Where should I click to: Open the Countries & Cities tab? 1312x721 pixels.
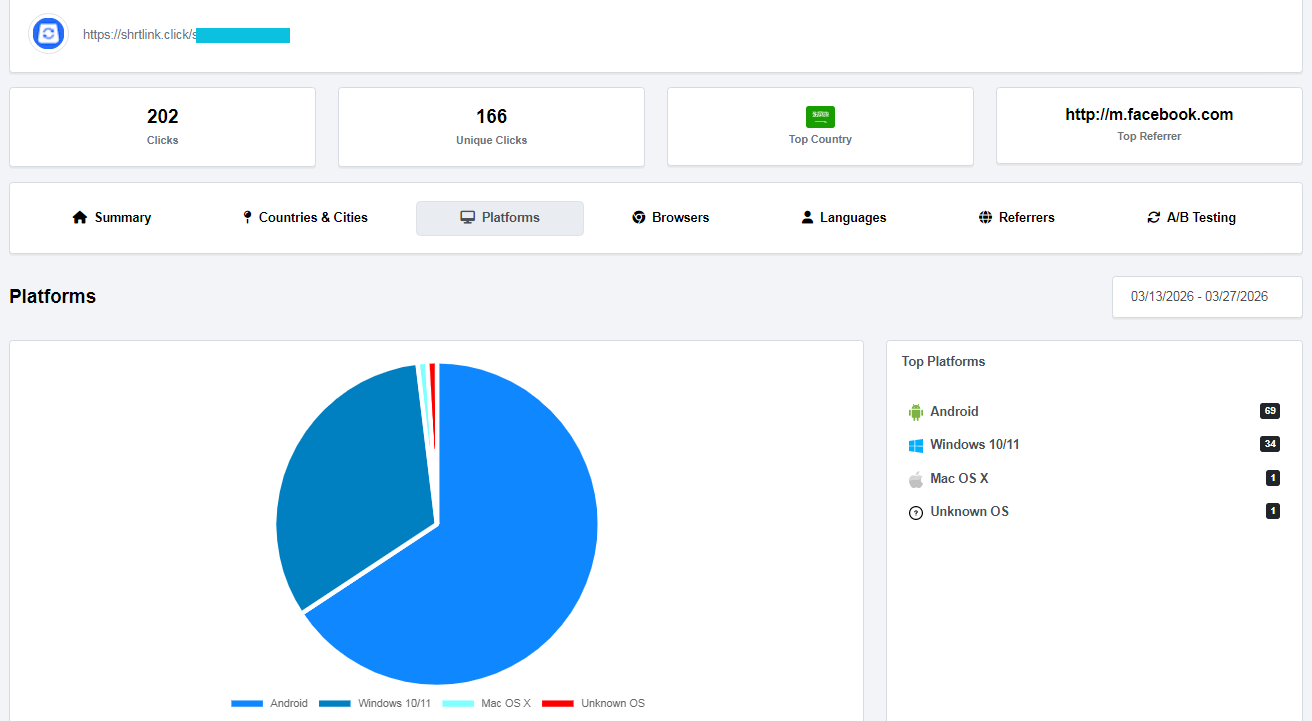[305, 217]
